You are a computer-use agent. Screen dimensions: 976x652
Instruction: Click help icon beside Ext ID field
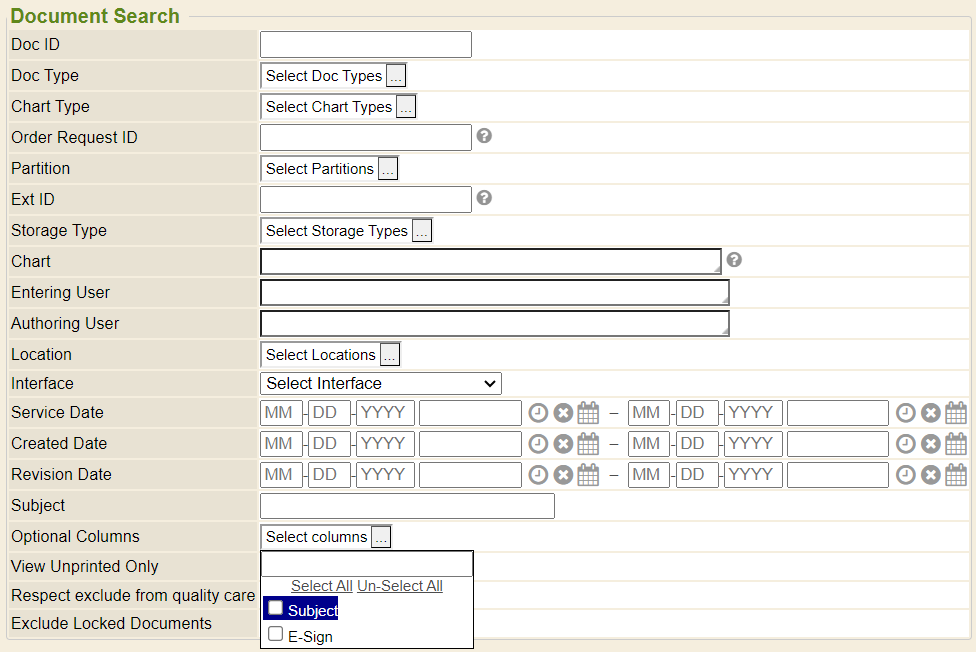[484, 198]
